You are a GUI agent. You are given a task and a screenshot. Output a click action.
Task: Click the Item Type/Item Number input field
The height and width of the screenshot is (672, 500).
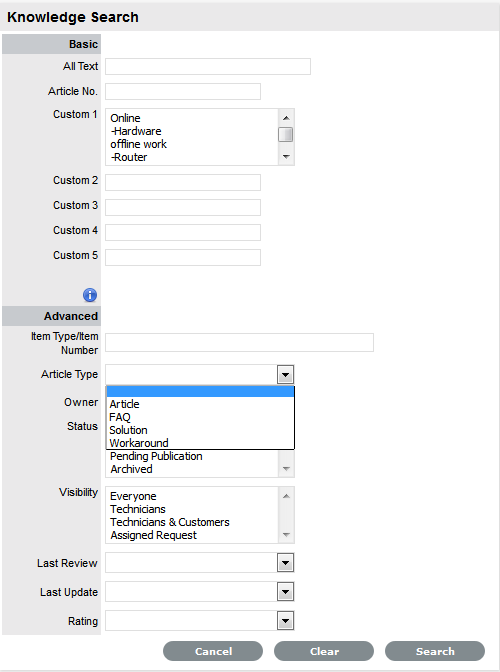tap(240, 342)
